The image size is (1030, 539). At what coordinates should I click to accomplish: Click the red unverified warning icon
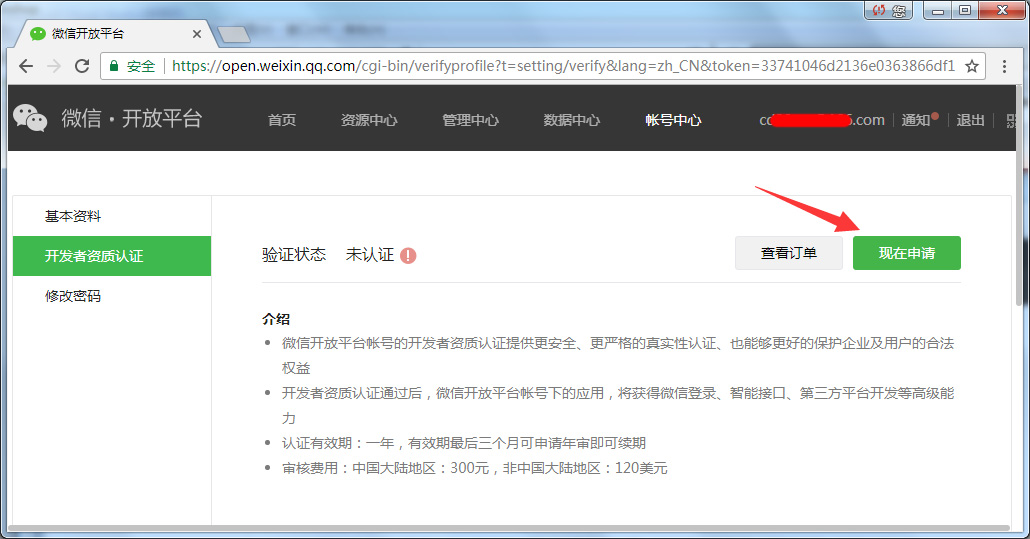(408, 255)
